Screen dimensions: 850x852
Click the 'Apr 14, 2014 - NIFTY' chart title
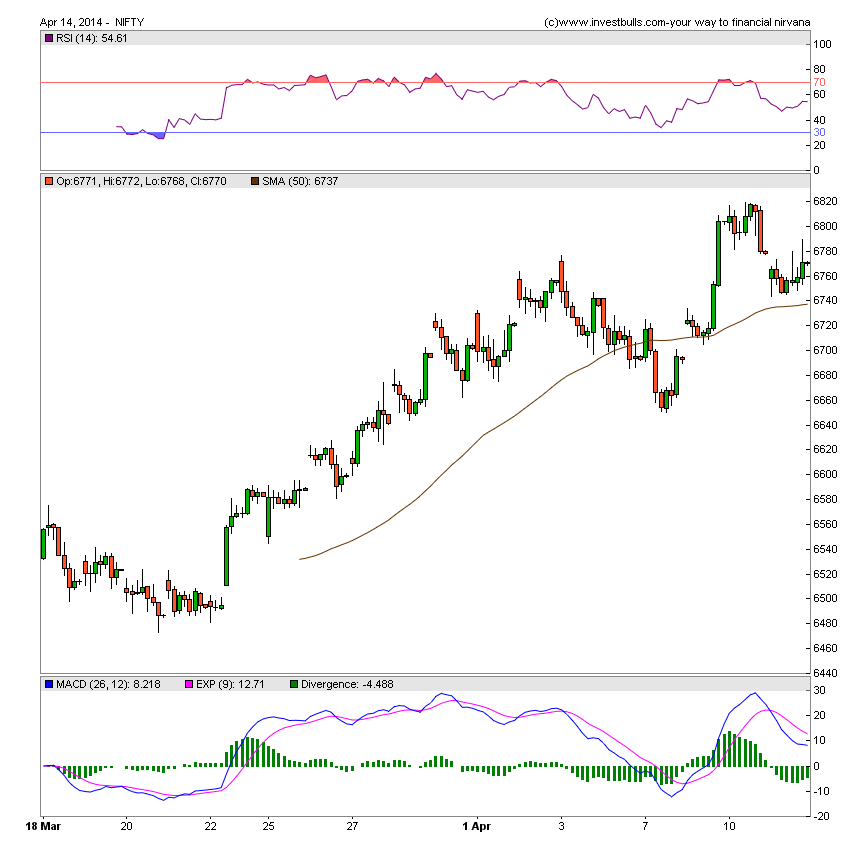92,21
